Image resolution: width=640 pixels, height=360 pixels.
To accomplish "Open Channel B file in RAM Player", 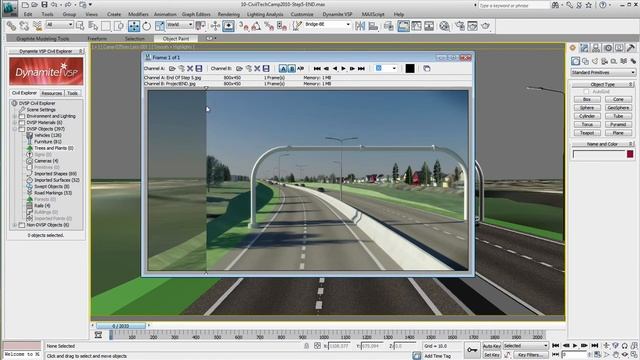I will pos(240,69).
